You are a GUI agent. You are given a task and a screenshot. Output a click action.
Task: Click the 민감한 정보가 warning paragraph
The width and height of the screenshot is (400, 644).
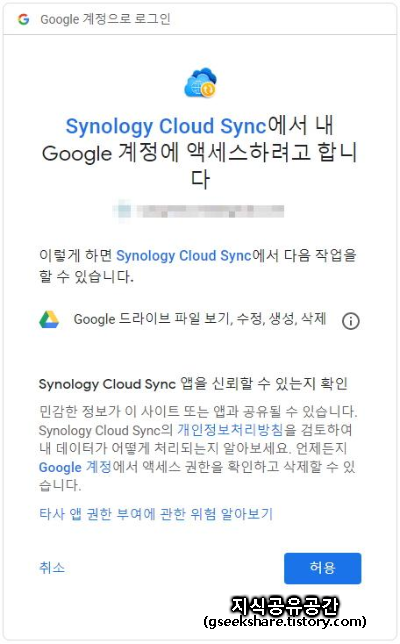pos(198,448)
